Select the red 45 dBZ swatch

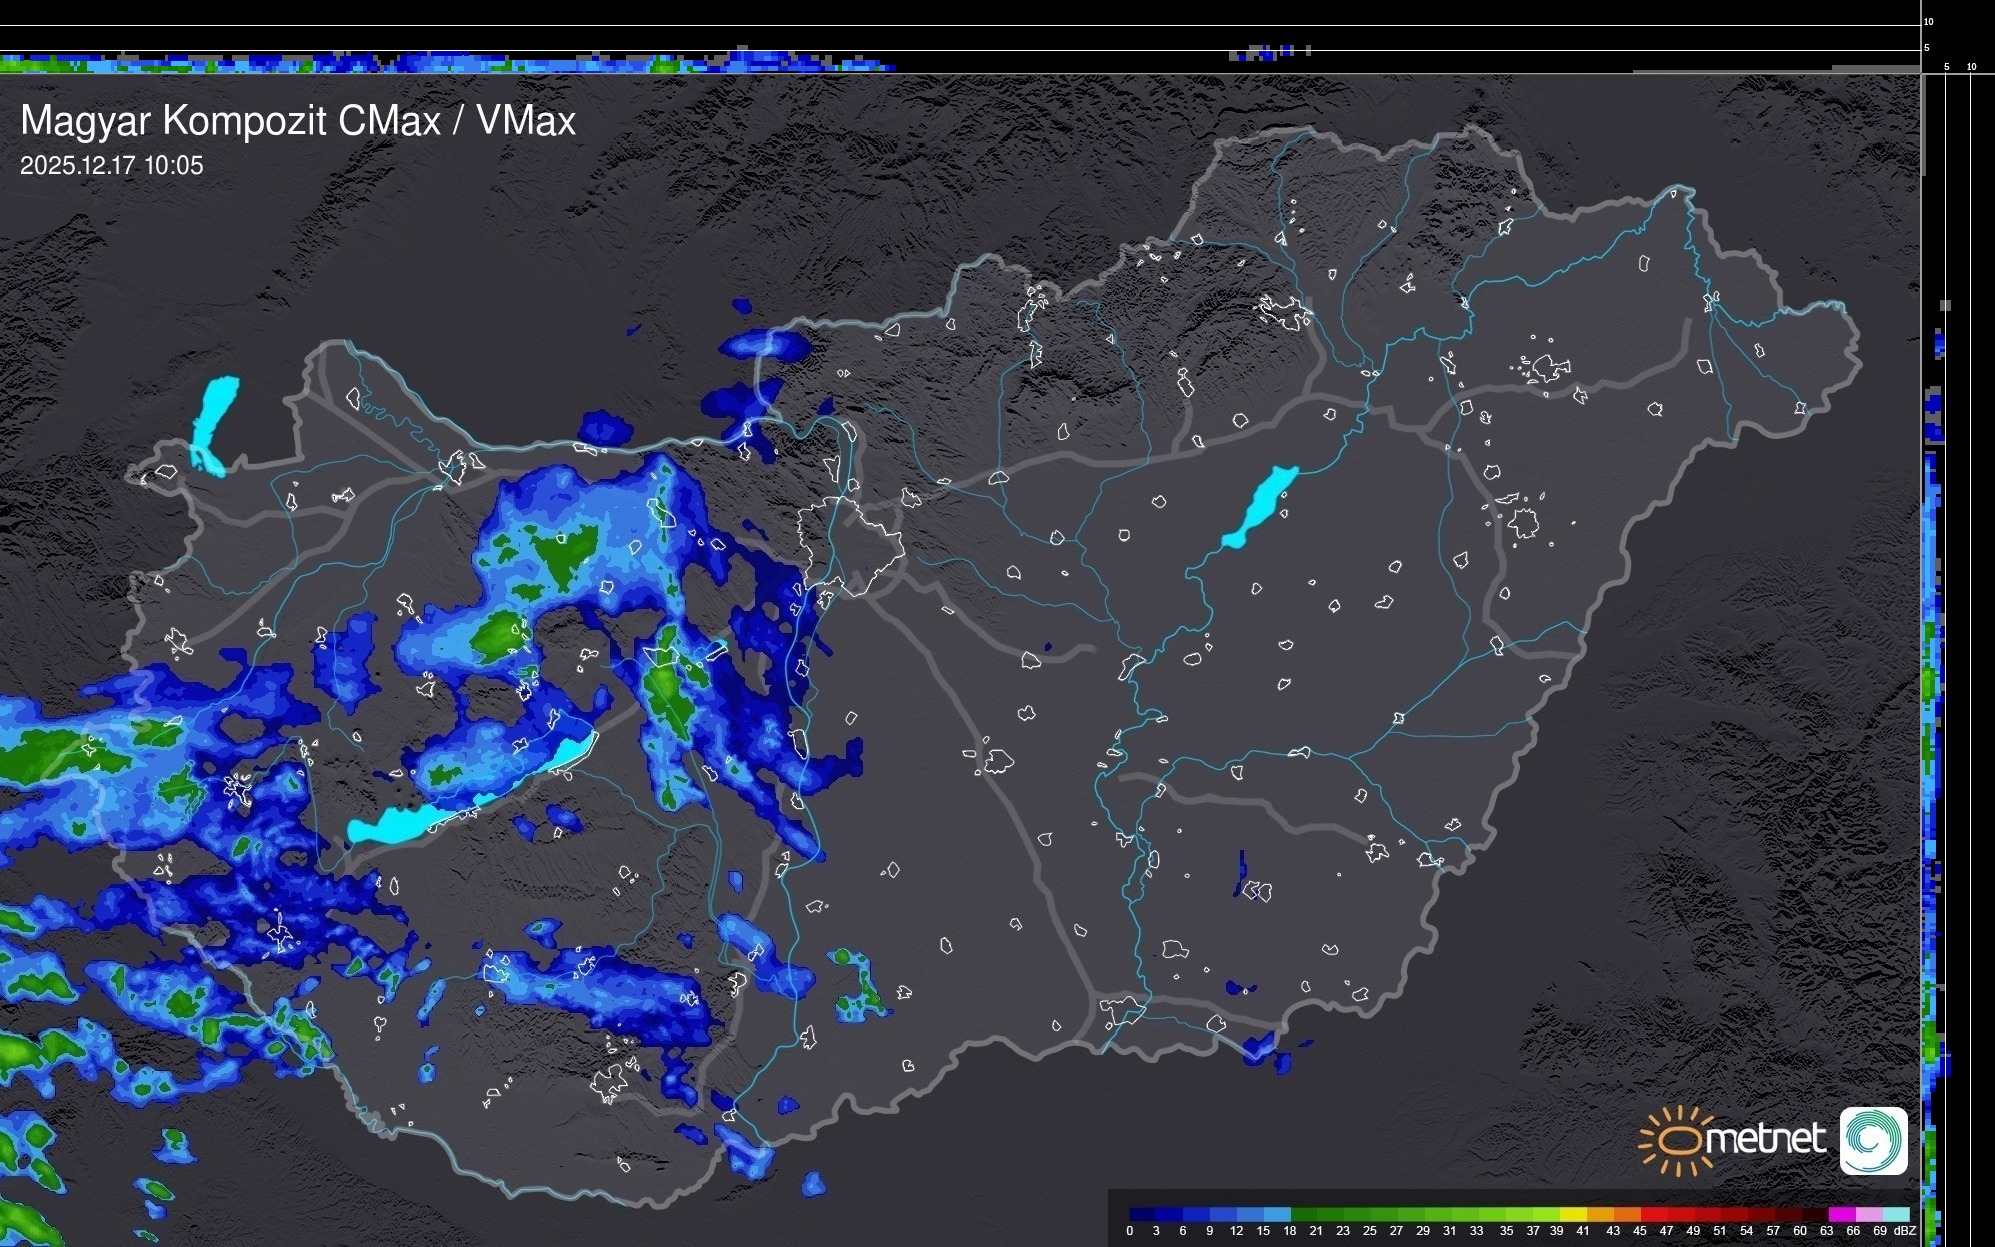coord(1653,1214)
